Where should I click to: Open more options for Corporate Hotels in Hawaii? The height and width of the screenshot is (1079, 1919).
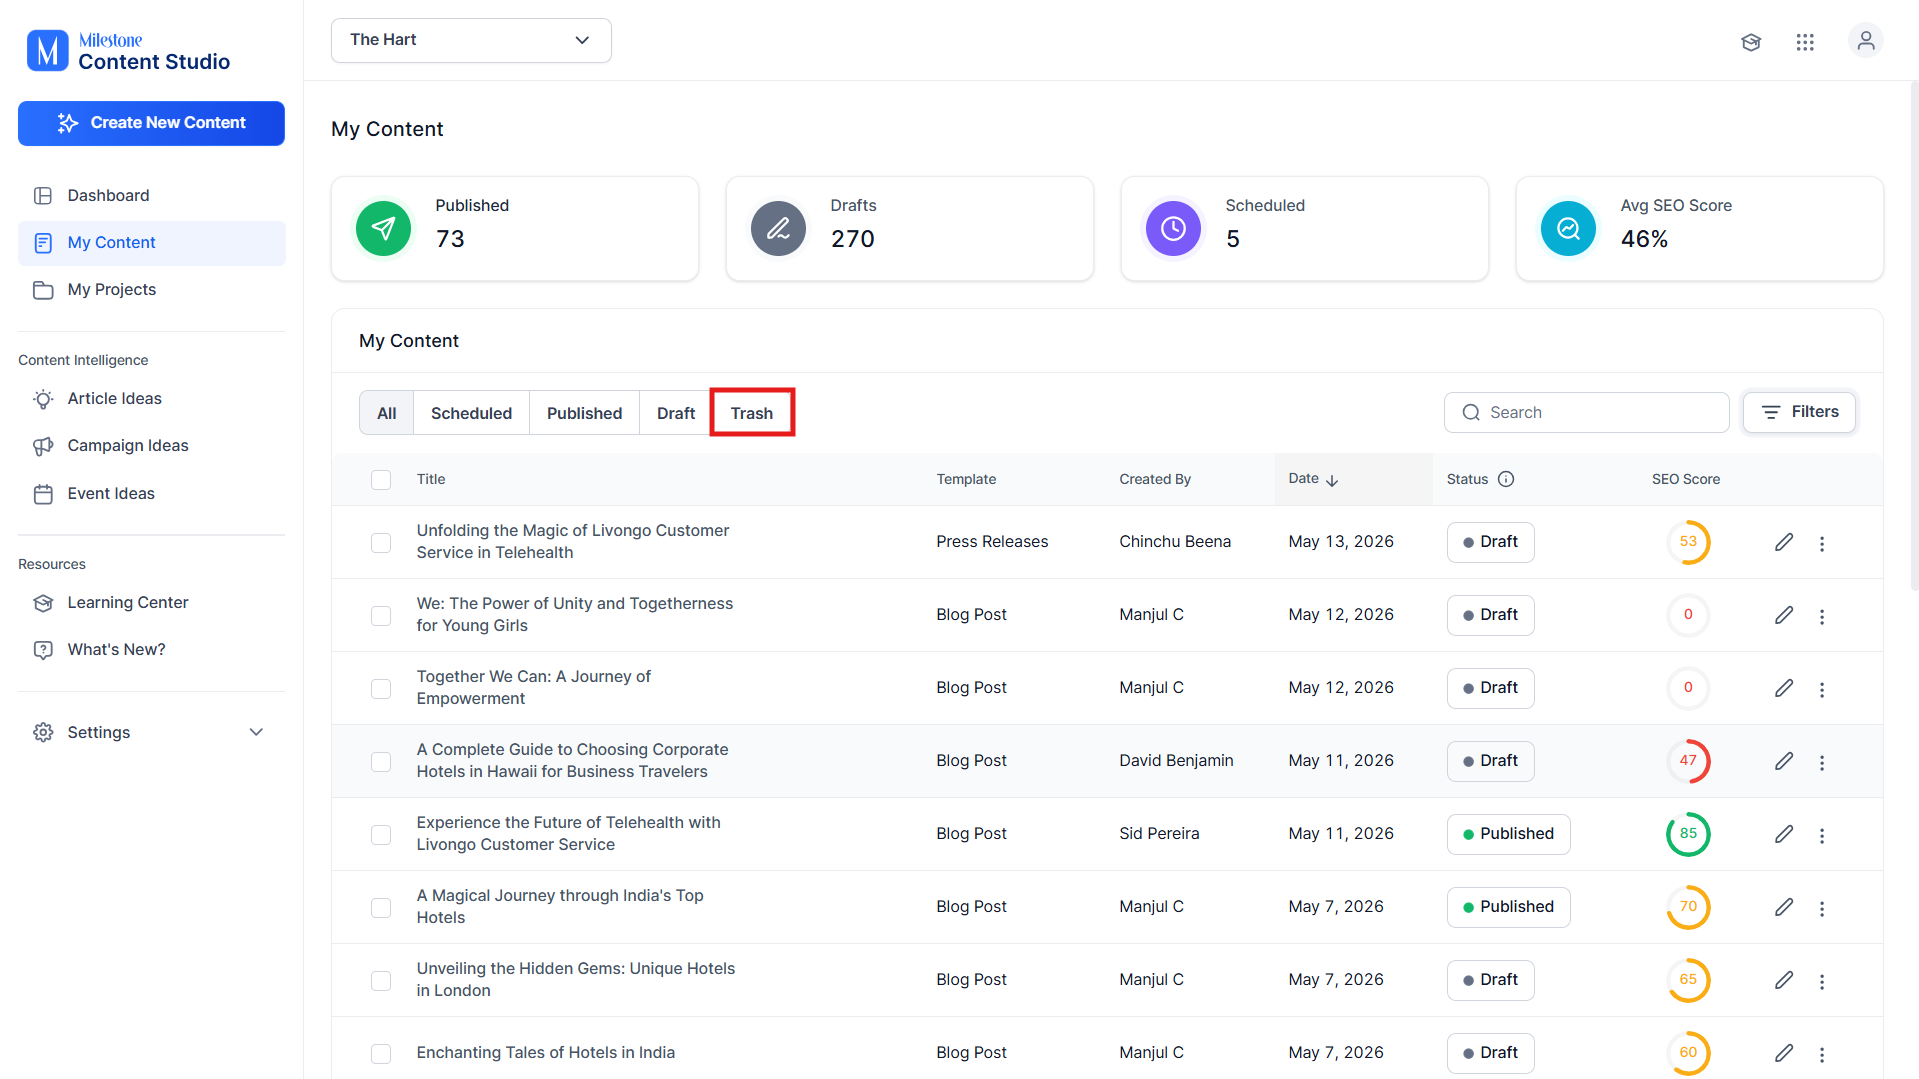pos(1822,762)
